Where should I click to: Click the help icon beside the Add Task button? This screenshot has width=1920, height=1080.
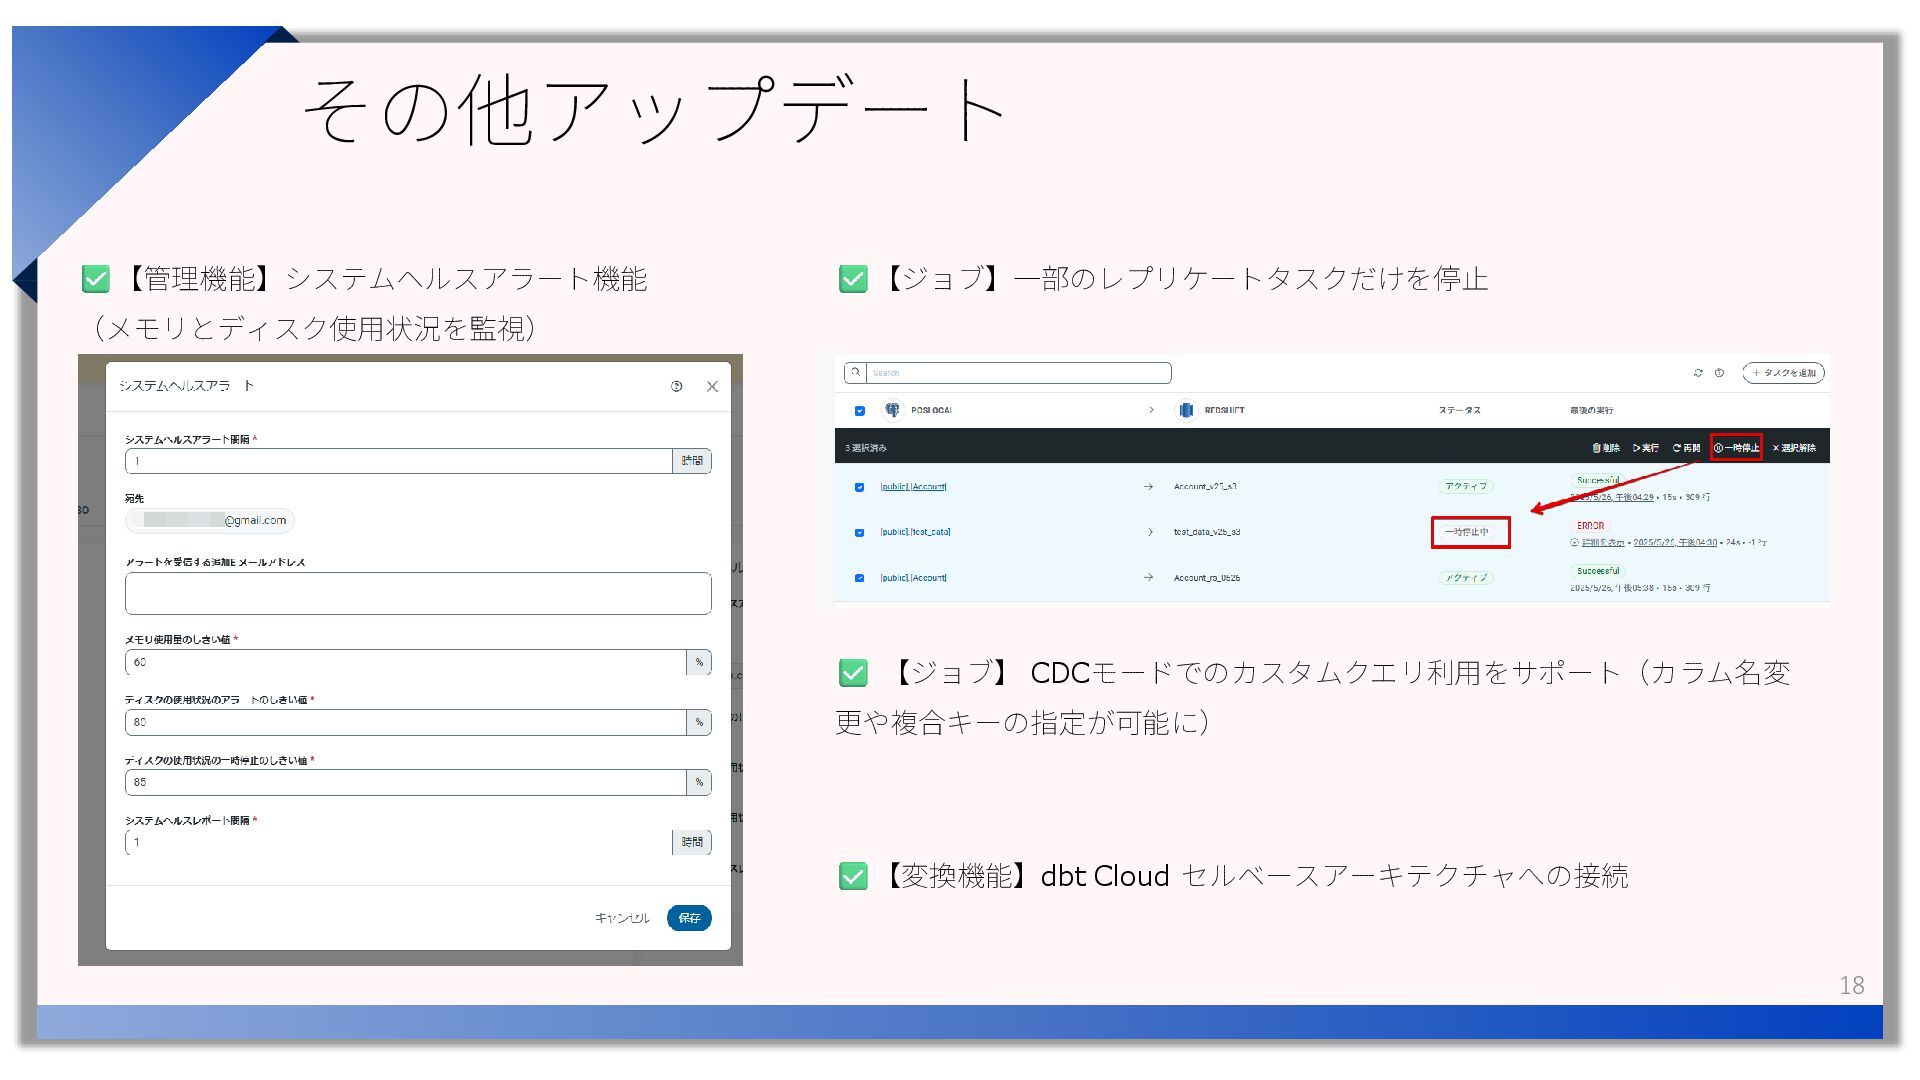(x=1719, y=373)
